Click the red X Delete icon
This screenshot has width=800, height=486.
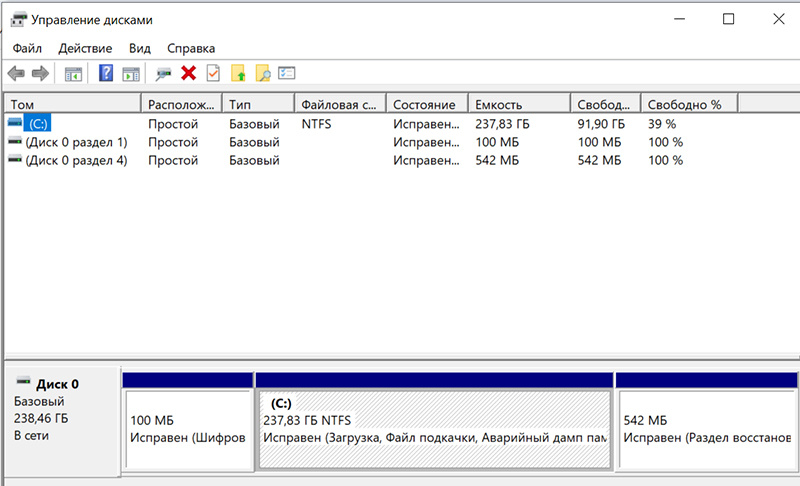tap(188, 73)
